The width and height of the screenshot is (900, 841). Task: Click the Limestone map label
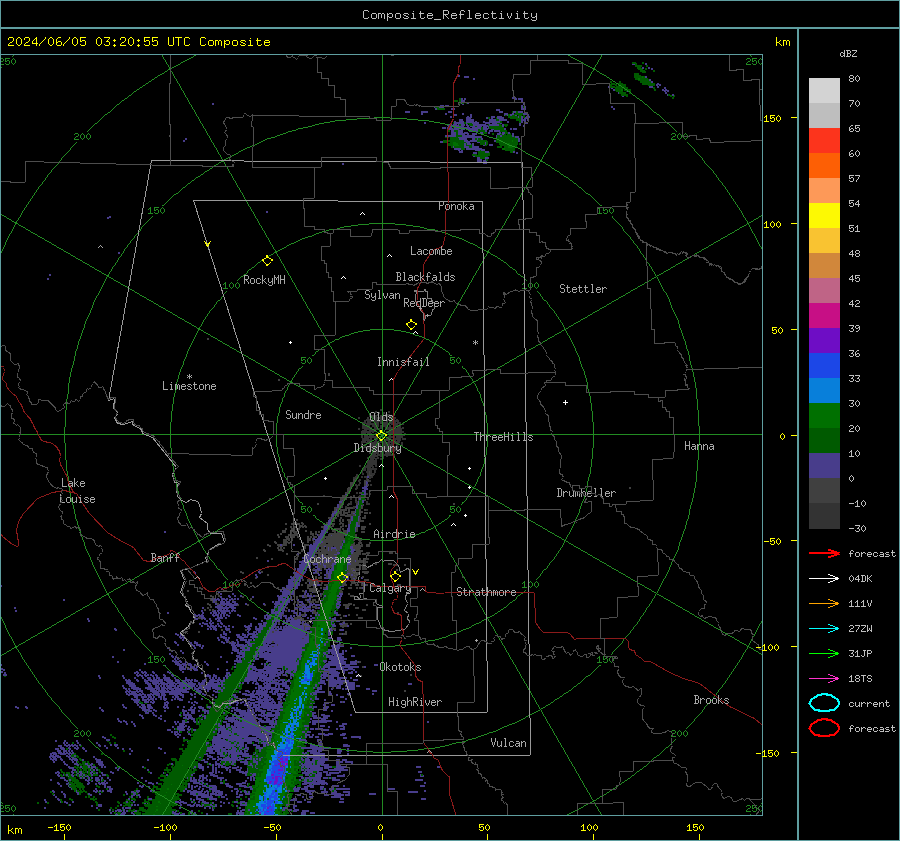pyautogui.click(x=189, y=386)
